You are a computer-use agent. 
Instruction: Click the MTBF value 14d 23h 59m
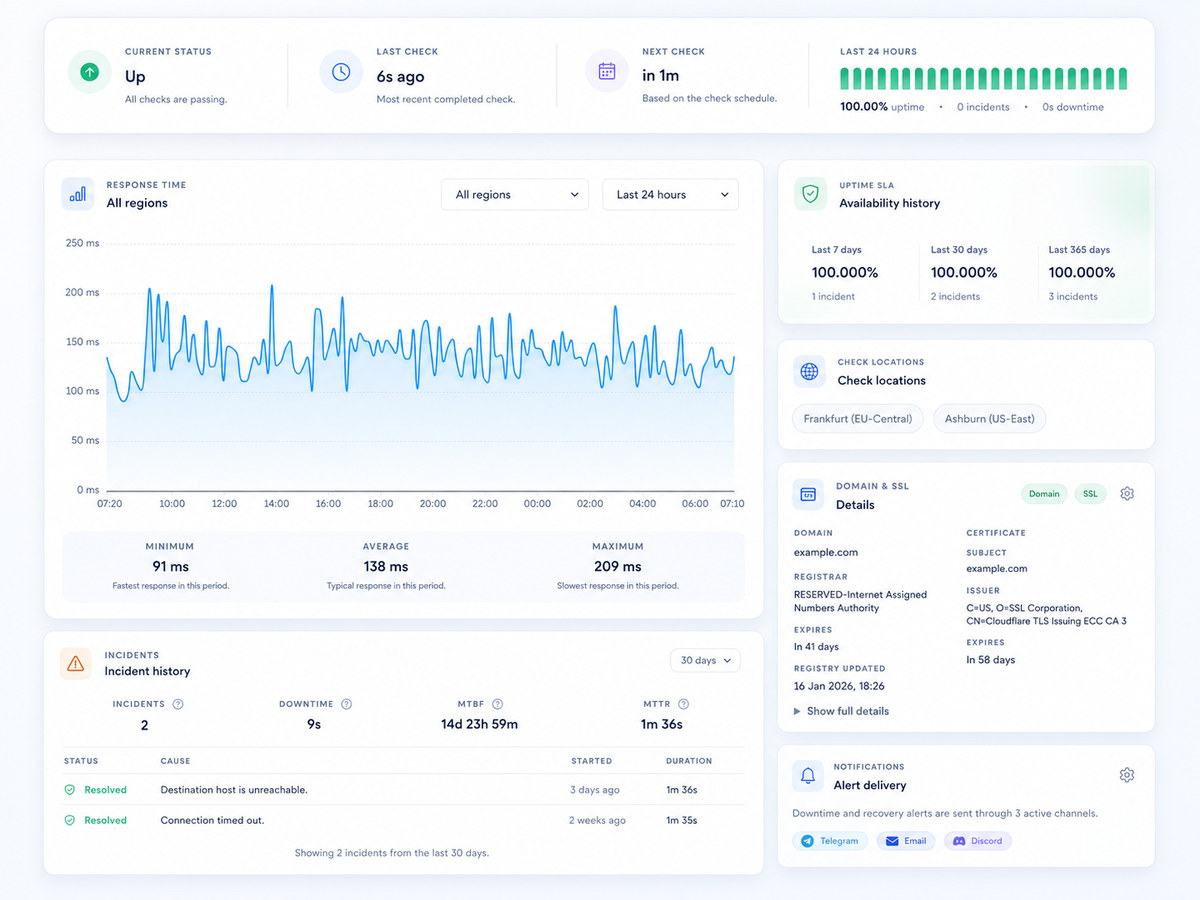(479, 724)
